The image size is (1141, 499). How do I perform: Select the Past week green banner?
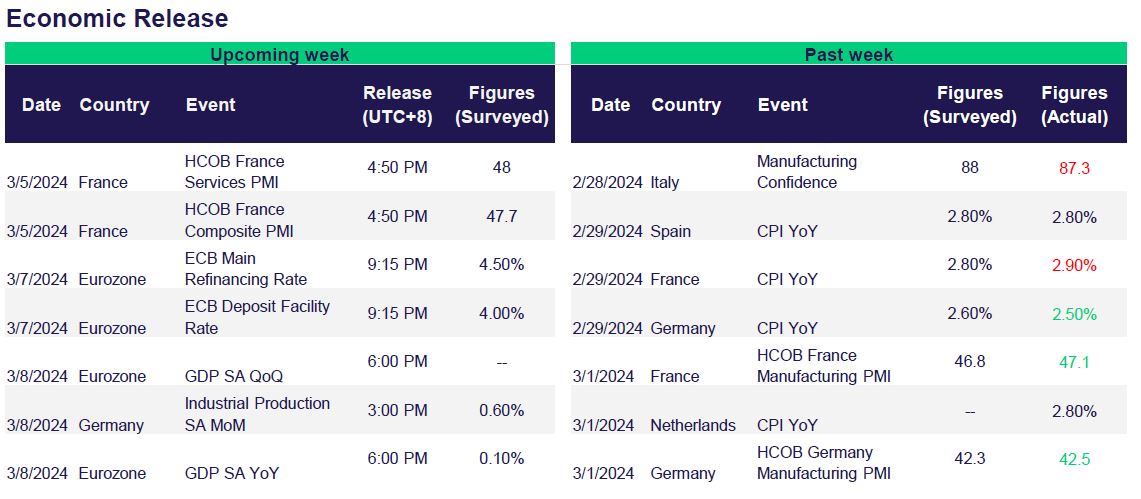[x=848, y=54]
